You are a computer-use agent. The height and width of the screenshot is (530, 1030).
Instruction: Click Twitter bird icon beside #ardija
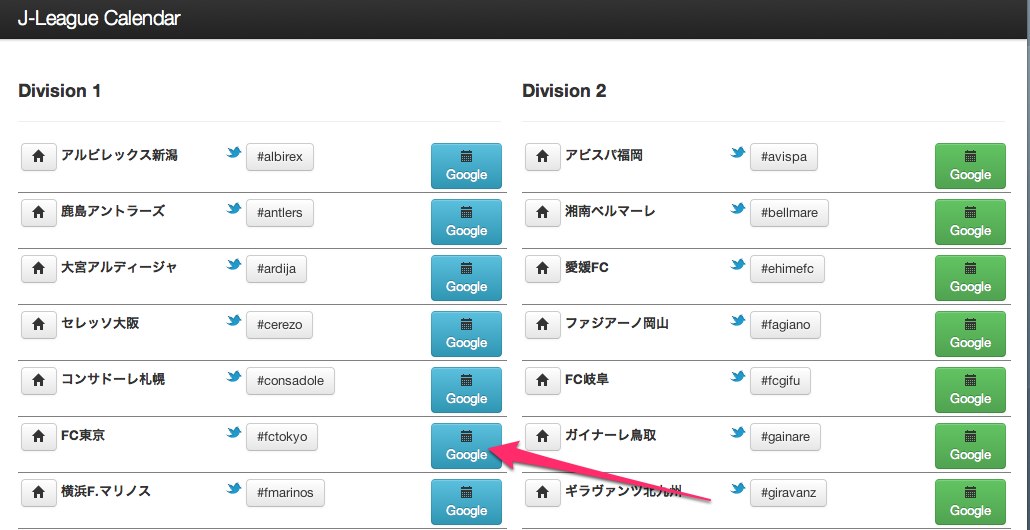point(234,264)
